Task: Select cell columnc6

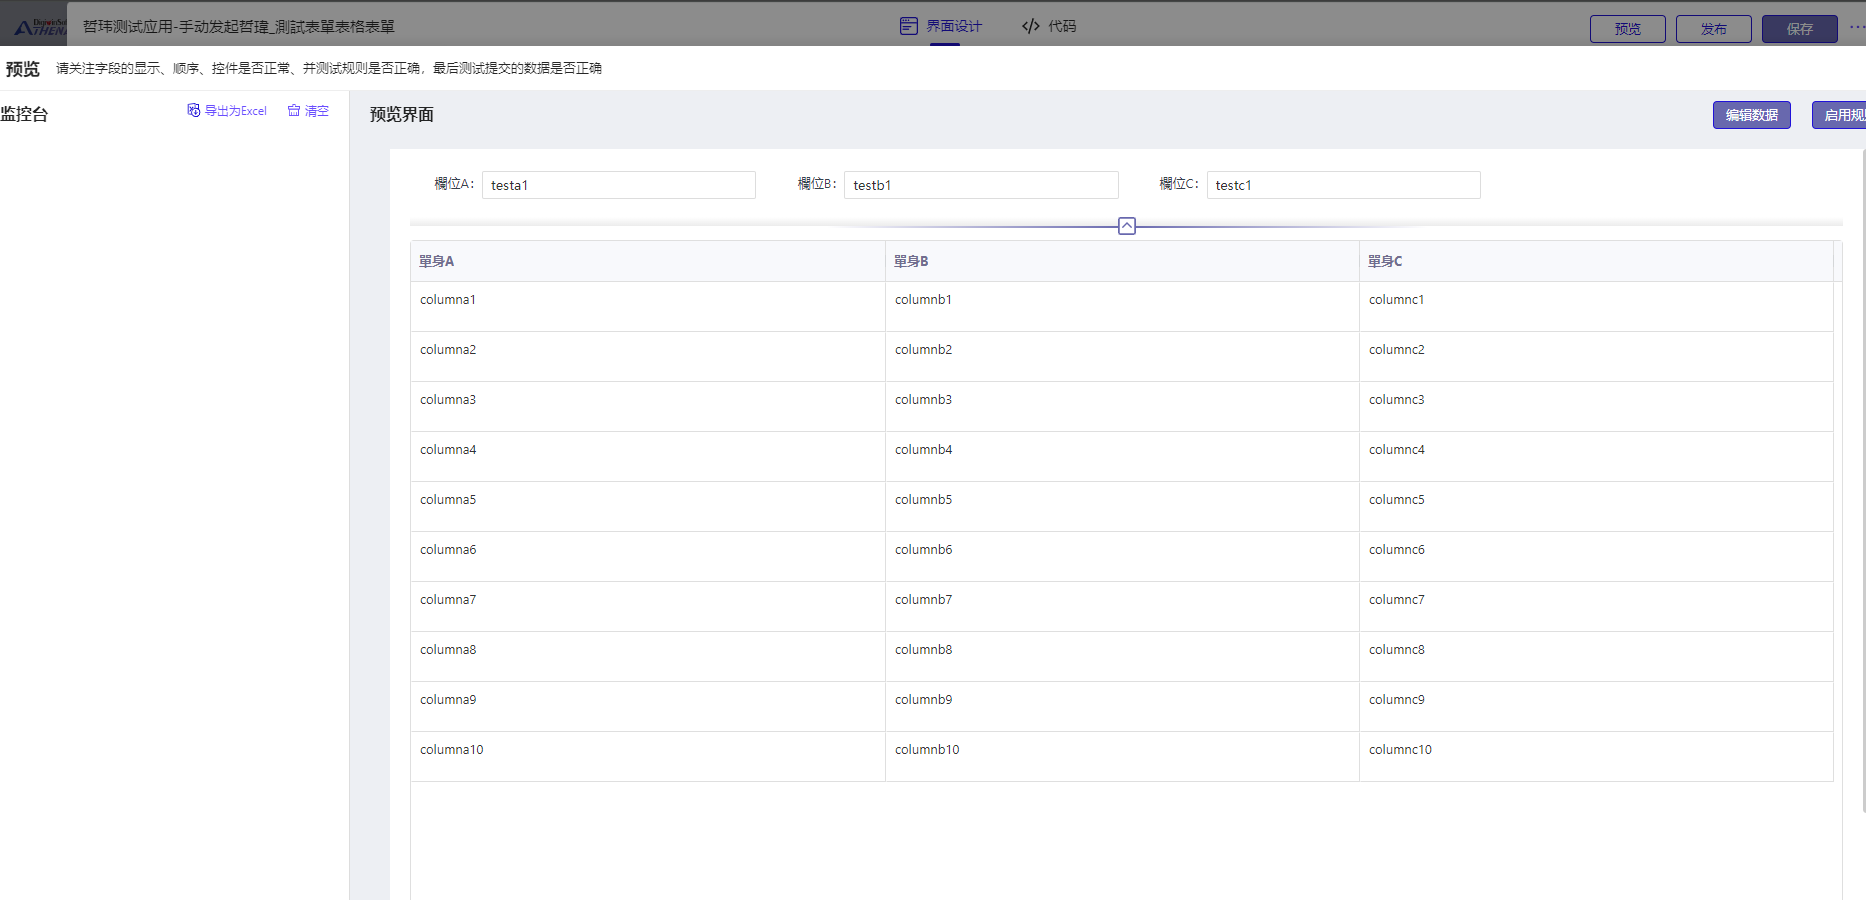Action: pyautogui.click(x=1596, y=556)
